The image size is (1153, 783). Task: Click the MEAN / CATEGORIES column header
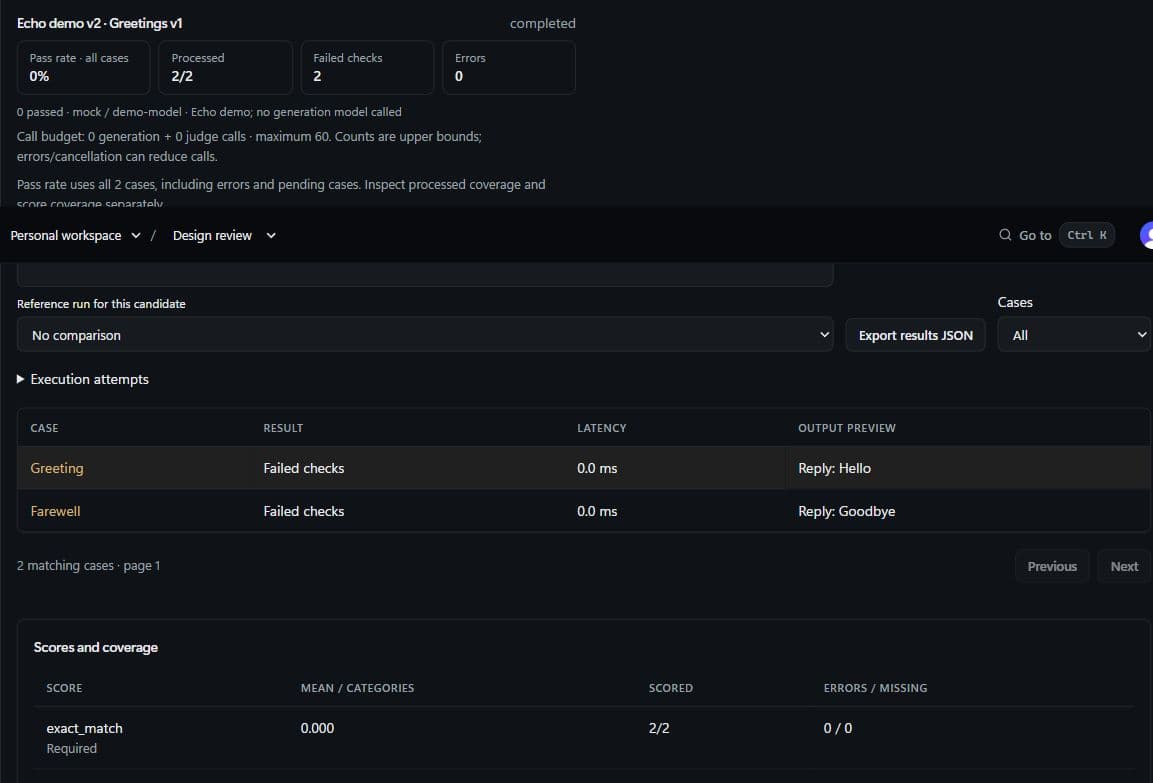tap(357, 688)
